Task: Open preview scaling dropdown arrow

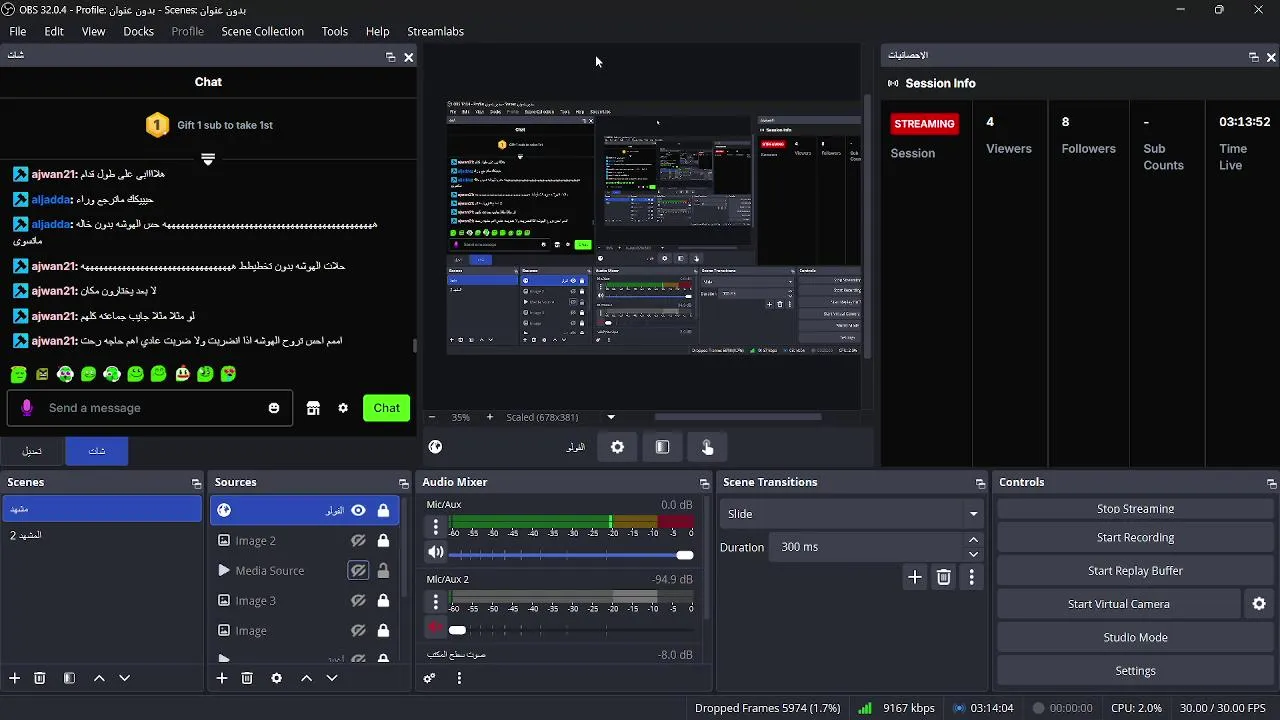Action: tap(611, 417)
